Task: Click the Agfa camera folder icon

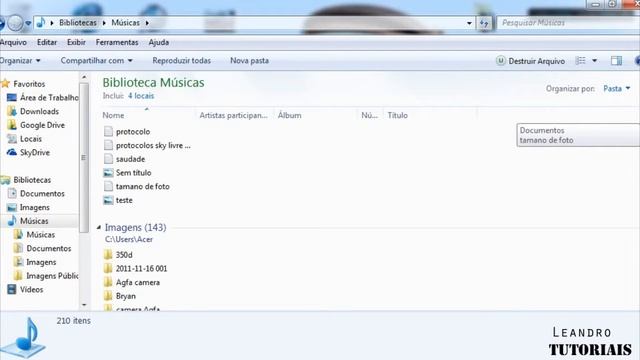Action: 108,282
